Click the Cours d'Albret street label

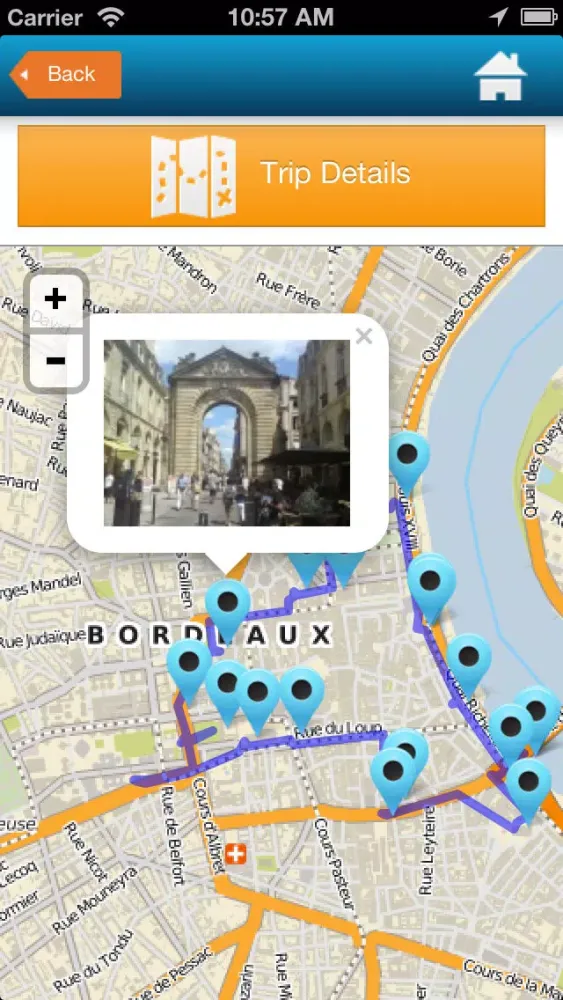207,825
